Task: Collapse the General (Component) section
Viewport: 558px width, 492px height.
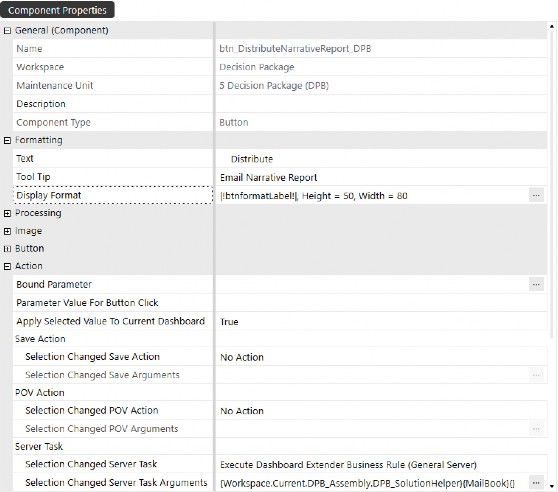Action: point(7,31)
